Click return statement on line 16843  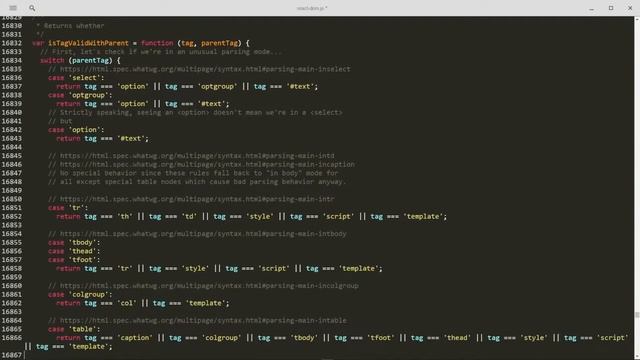pyautogui.click(x=102, y=138)
